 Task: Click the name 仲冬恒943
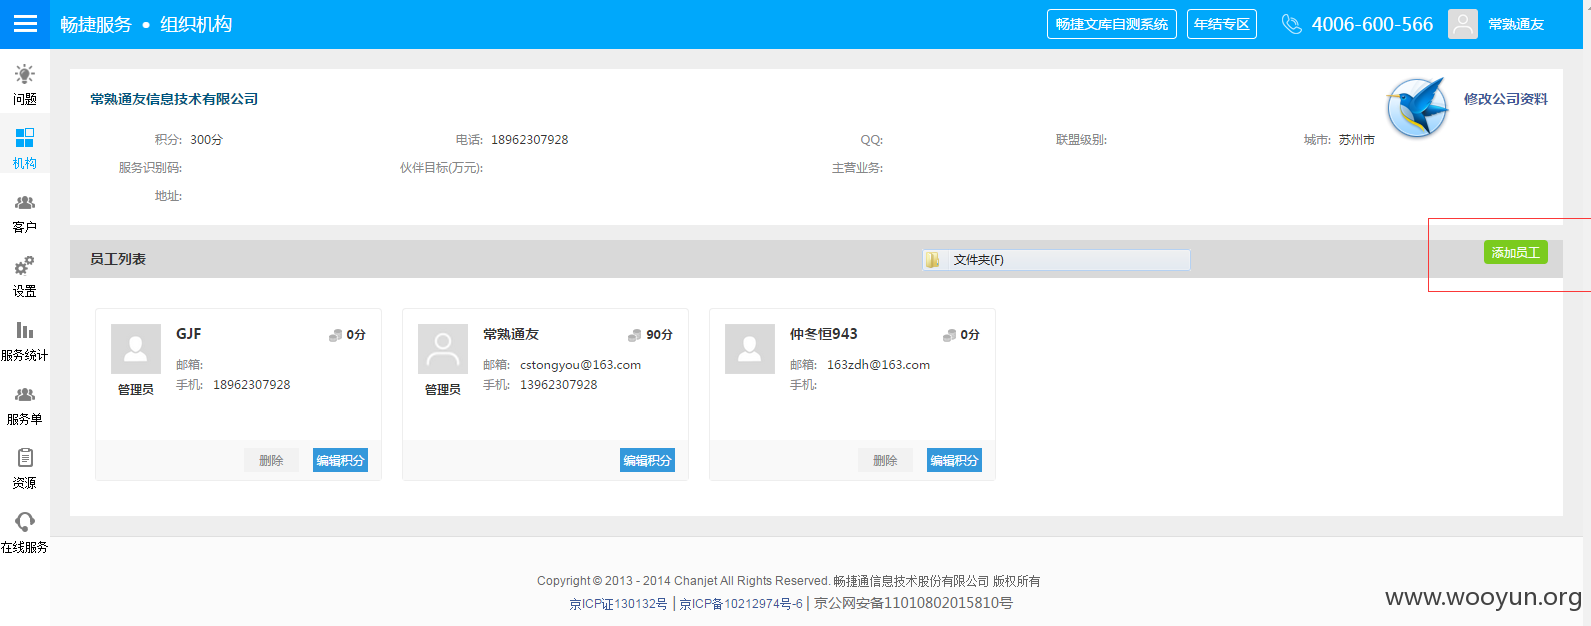[x=824, y=334]
